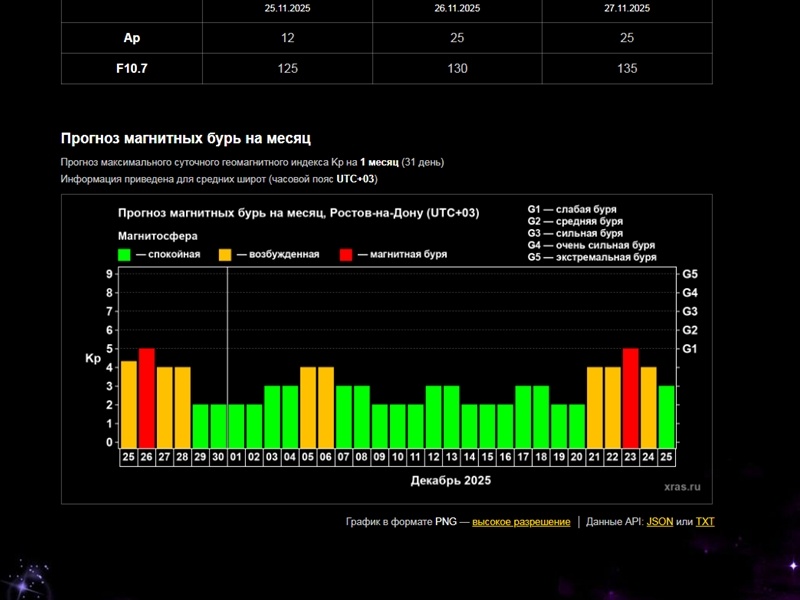Image resolution: width=800 pixels, height=600 pixels.
Task: Click the Декабрь 2025 axis label
Action: (x=451, y=481)
